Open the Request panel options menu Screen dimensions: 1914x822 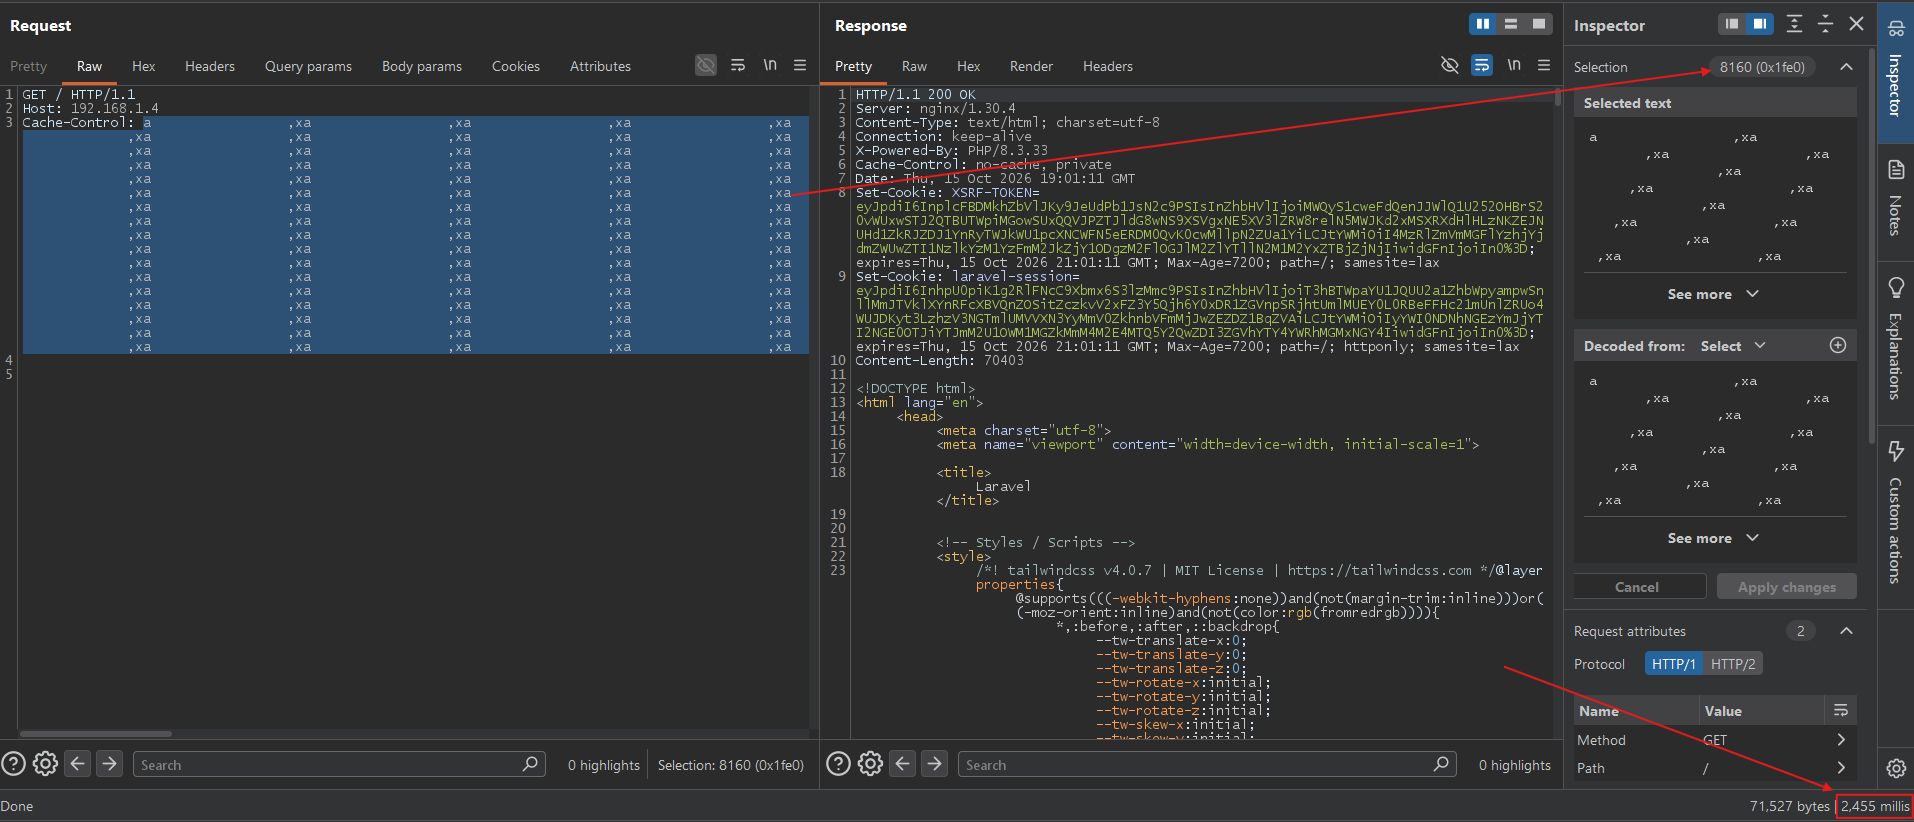pos(800,65)
